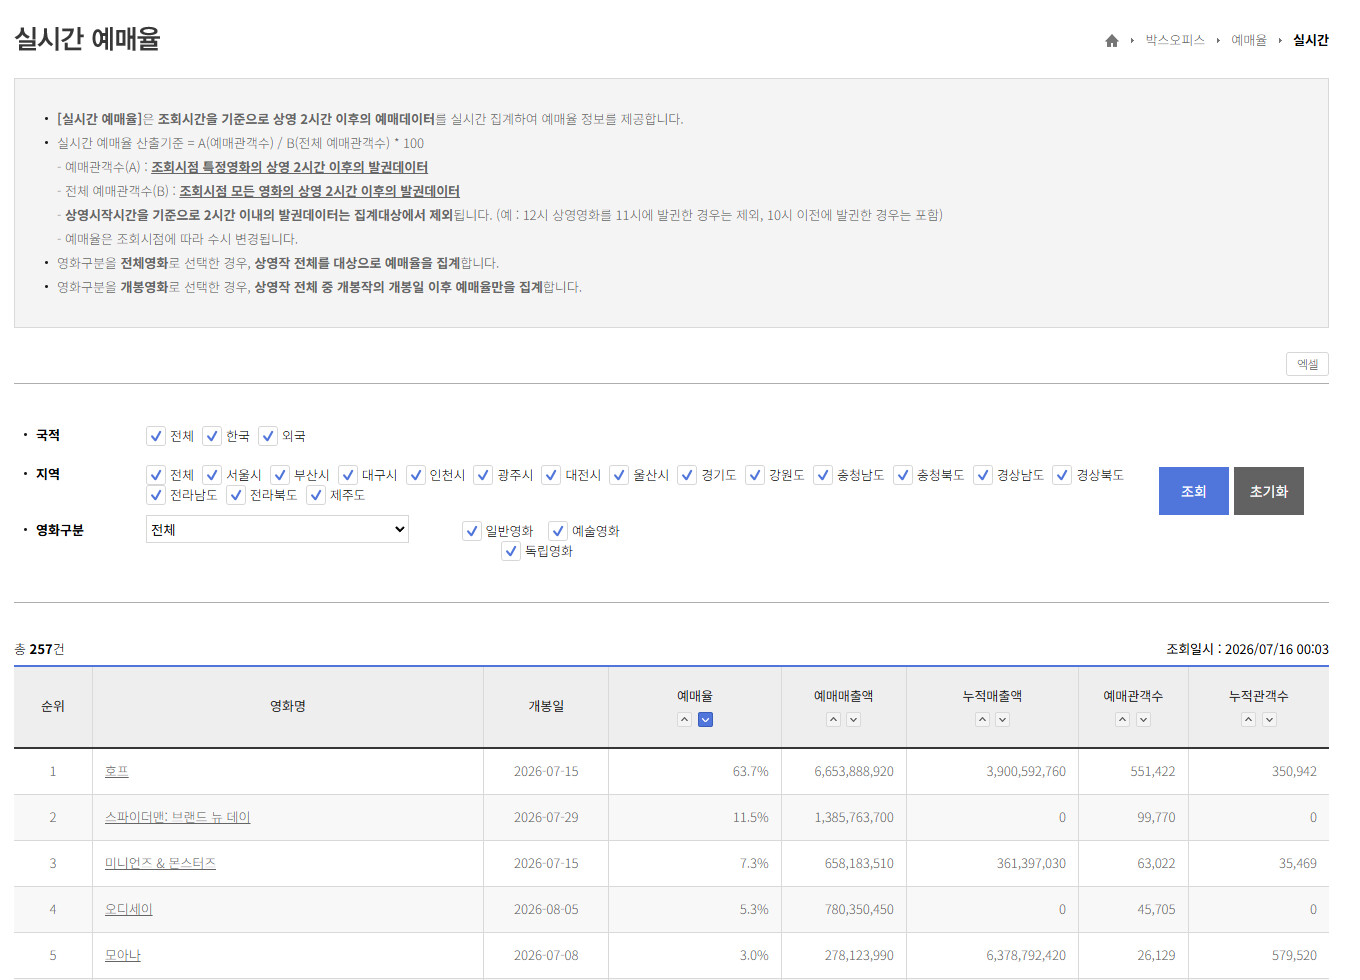This screenshot has width=1360, height=980.
Task: Sort 예매매출액 column ascending arrow
Action: 833,720
